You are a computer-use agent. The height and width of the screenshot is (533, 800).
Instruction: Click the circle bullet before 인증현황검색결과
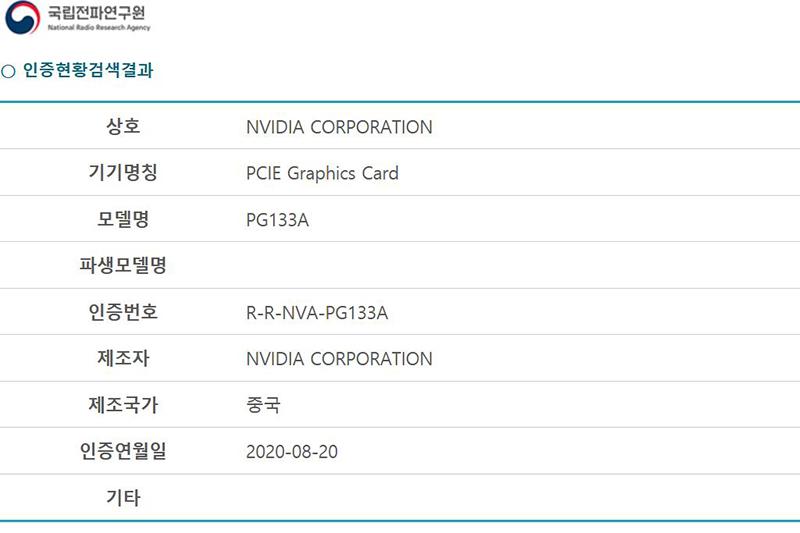click(8, 72)
